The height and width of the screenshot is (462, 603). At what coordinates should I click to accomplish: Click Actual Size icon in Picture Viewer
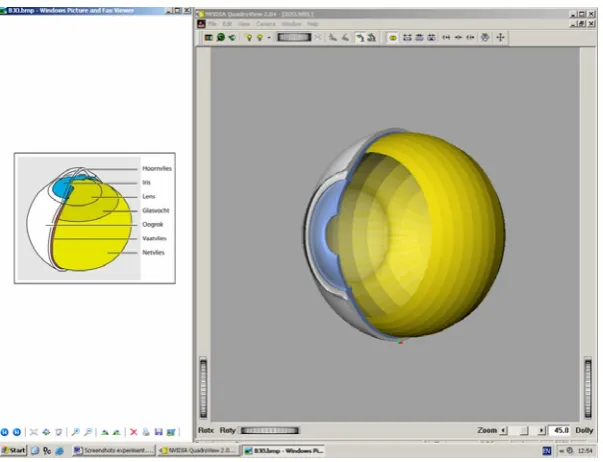pos(46,432)
